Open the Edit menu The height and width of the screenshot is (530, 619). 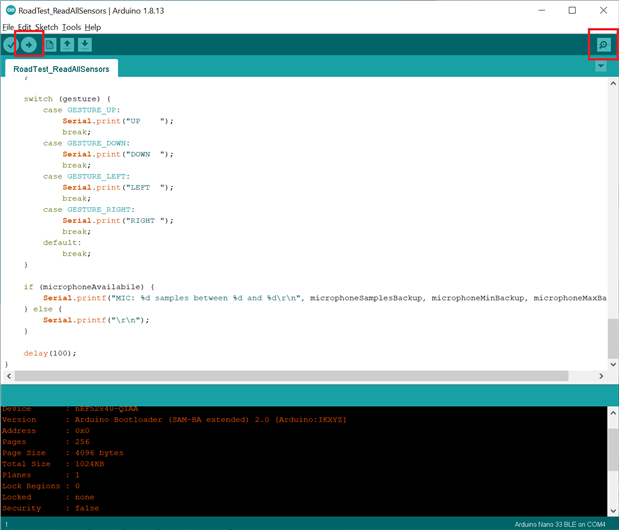pyautogui.click(x=24, y=27)
